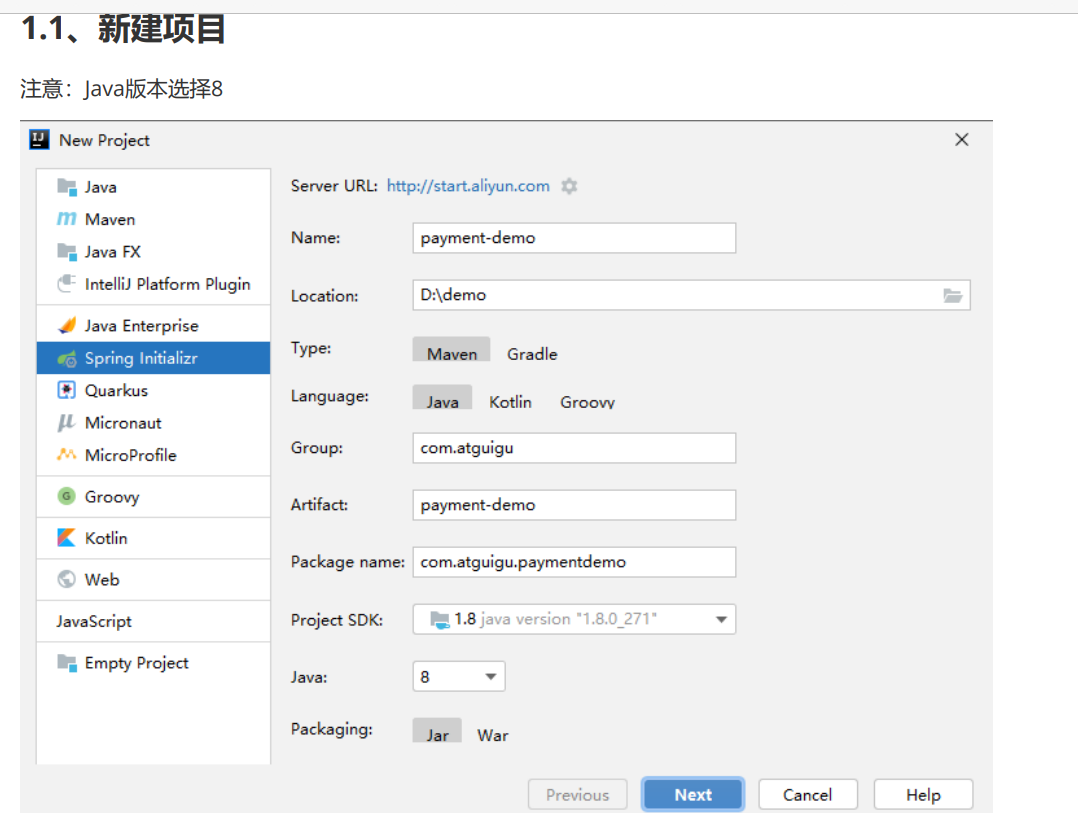Select Kotlin in the project list

tap(153, 538)
